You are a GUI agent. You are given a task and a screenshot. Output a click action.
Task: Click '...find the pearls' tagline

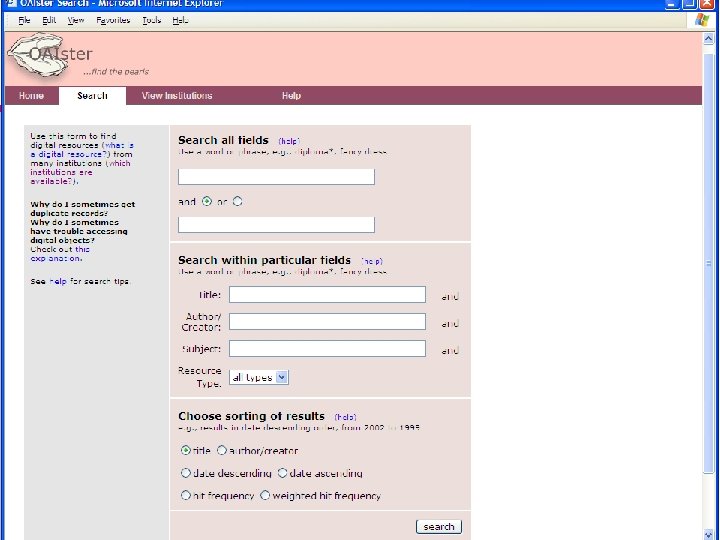pos(116,72)
